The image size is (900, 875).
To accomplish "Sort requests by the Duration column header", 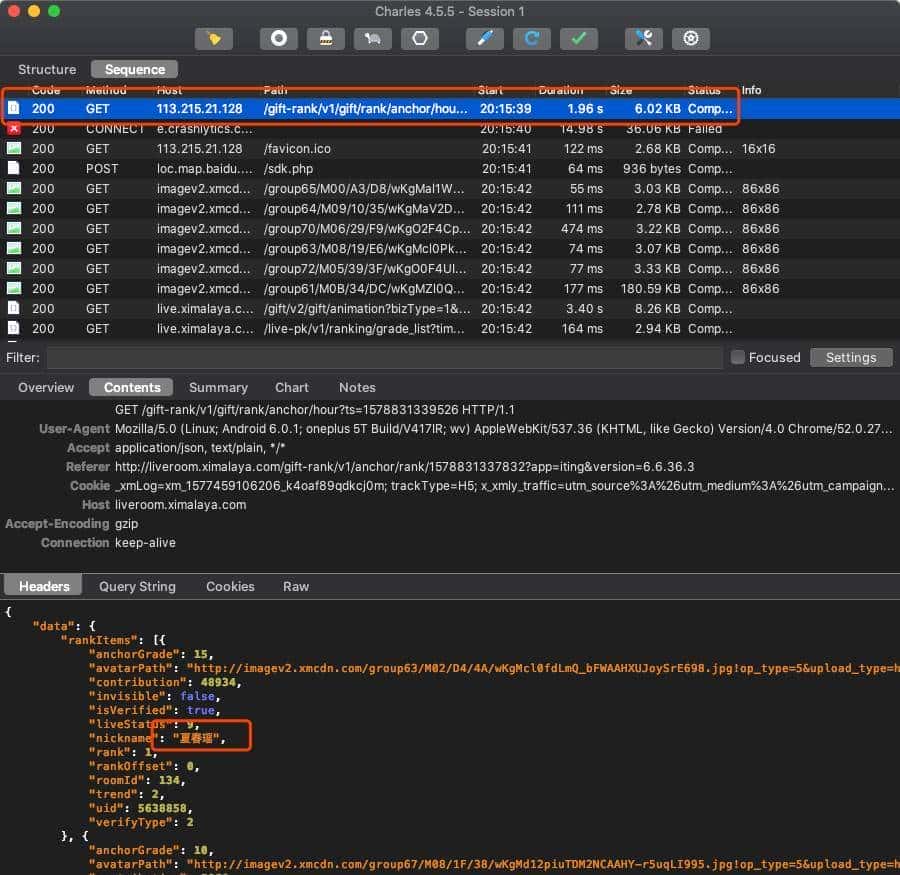I will [x=560, y=90].
